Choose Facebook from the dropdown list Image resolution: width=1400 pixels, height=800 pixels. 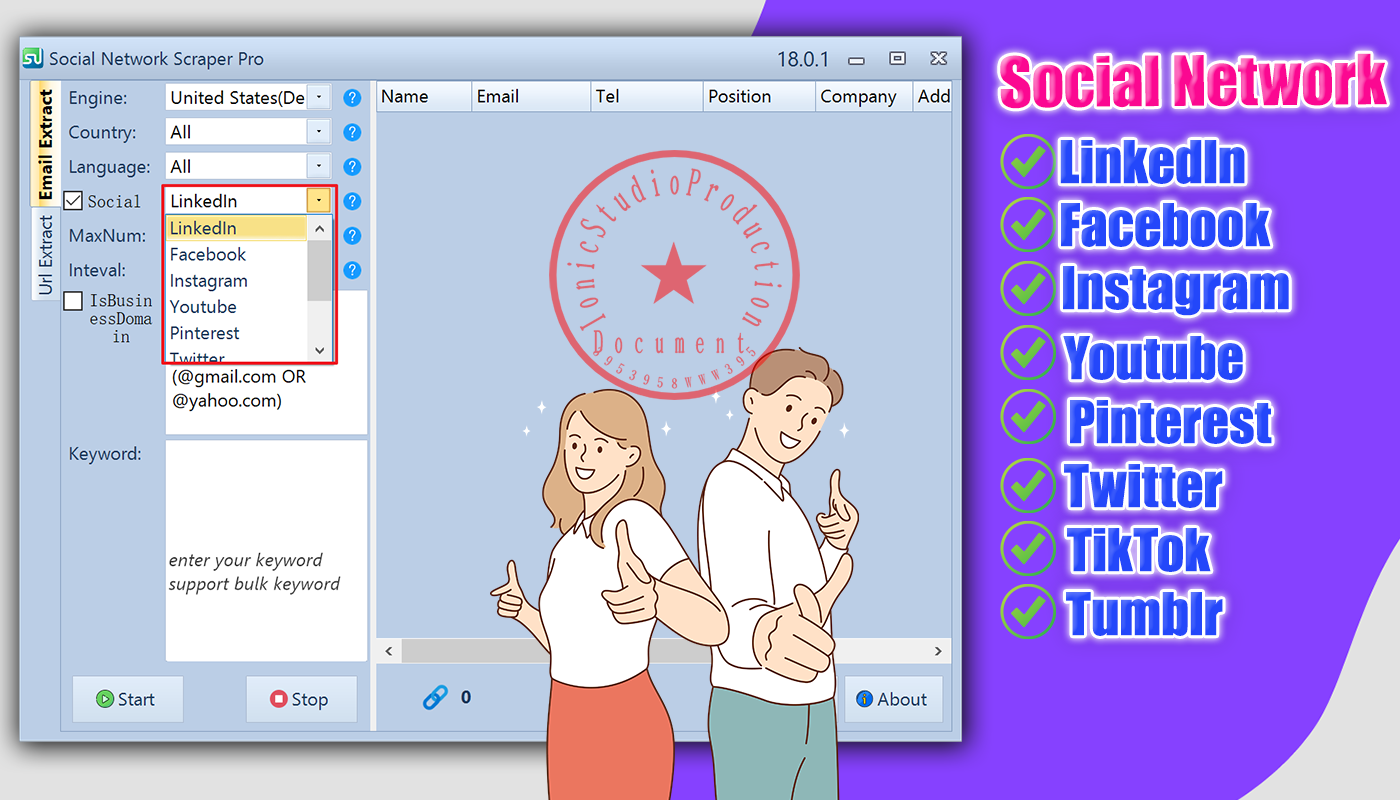click(x=236, y=255)
